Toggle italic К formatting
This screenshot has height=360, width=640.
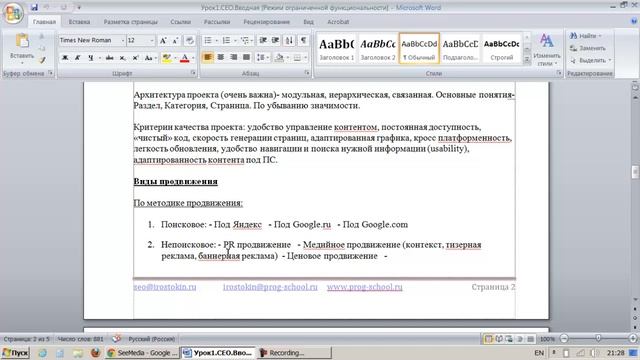[78, 58]
